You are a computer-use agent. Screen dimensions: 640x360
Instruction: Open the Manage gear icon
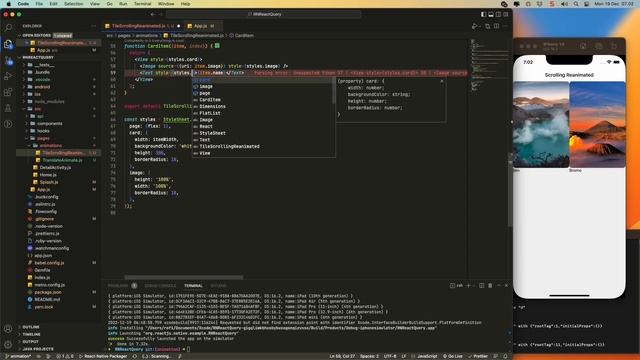tap(8, 345)
